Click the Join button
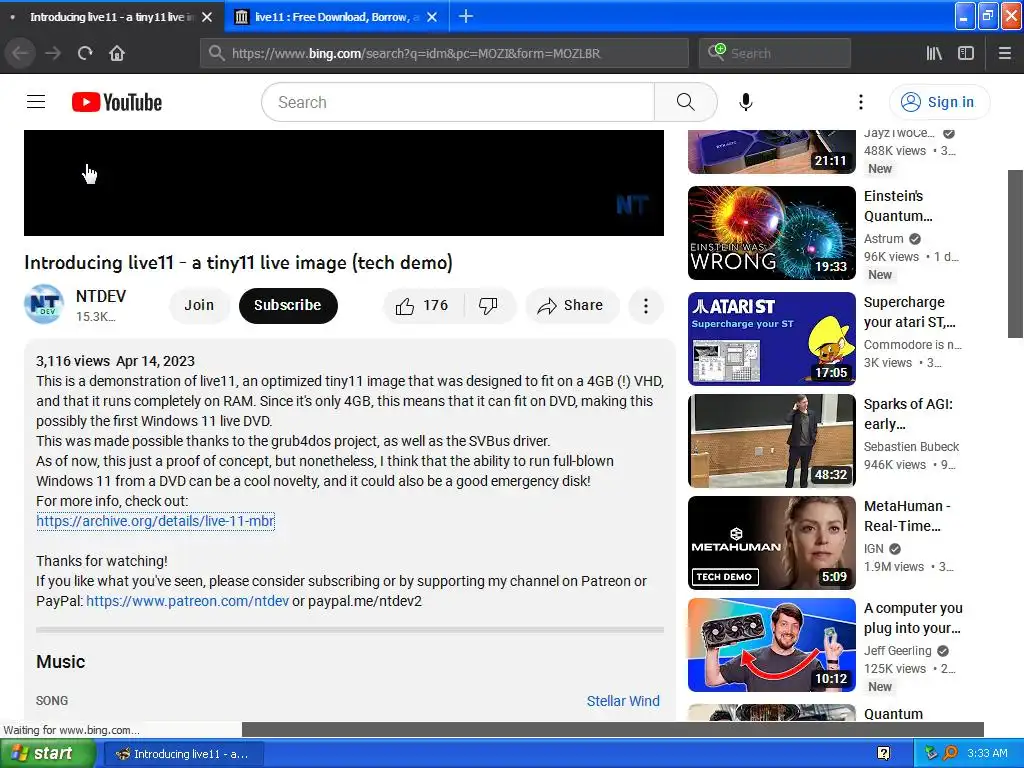 (x=199, y=306)
